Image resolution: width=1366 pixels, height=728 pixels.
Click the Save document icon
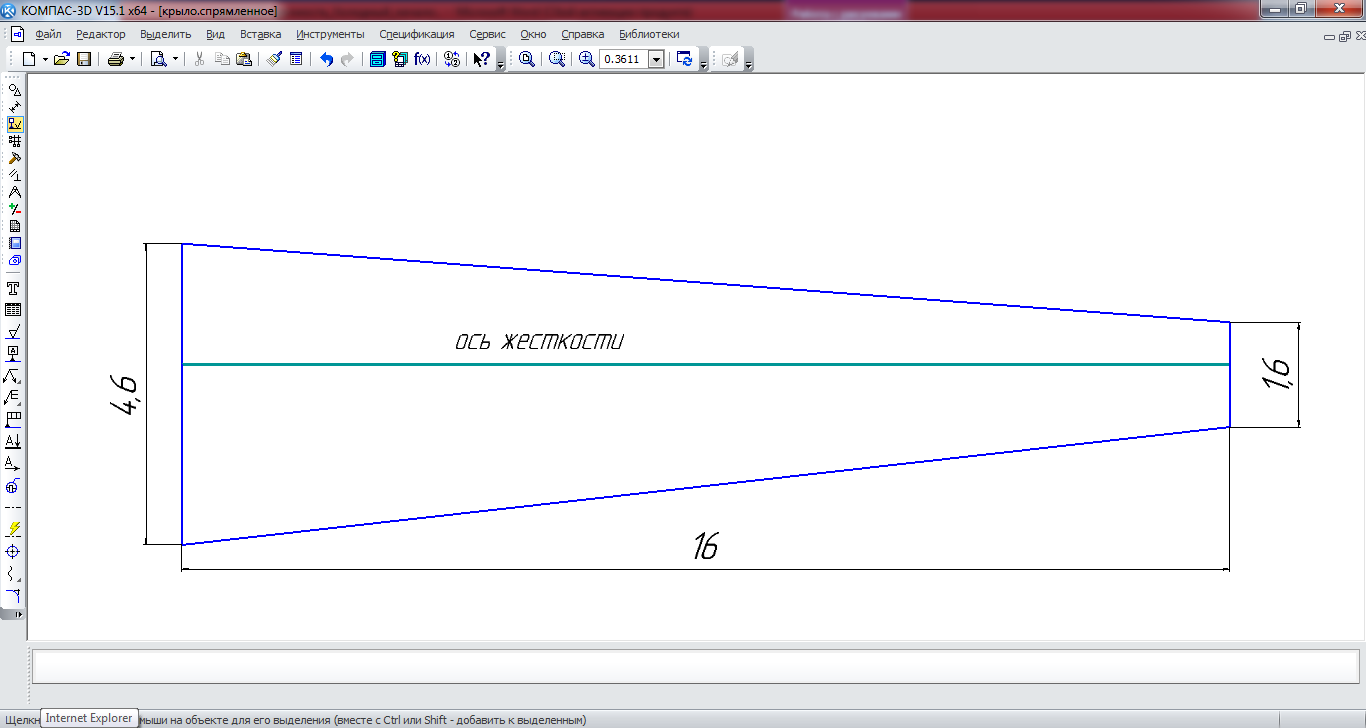(x=84, y=60)
